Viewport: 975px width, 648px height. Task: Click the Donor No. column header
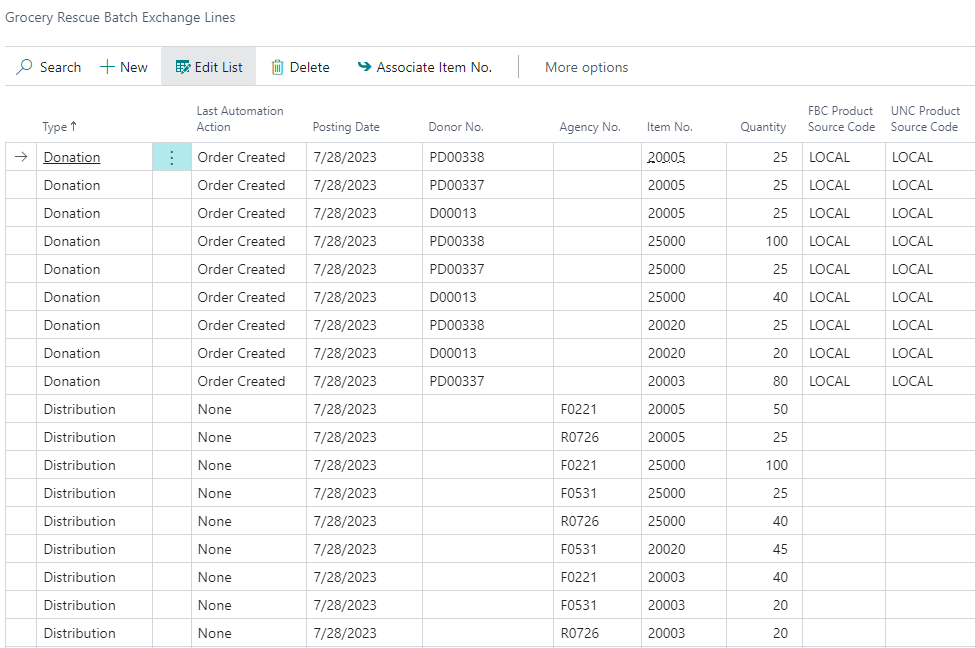(x=456, y=127)
